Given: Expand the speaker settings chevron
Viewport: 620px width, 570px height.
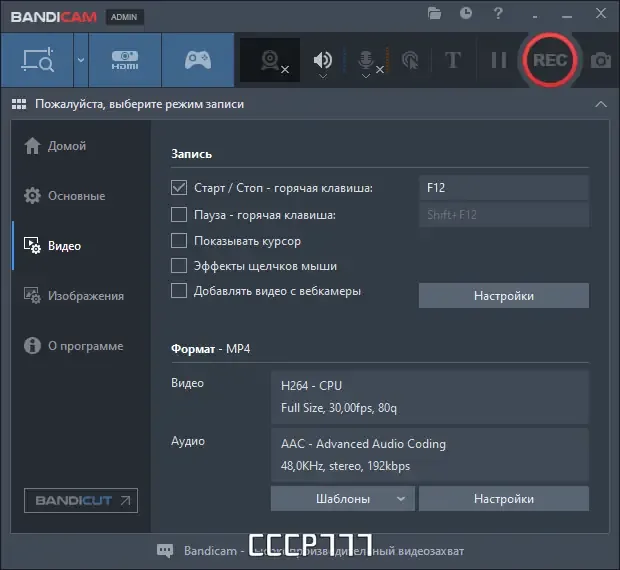Looking at the screenshot, I should click(323, 76).
